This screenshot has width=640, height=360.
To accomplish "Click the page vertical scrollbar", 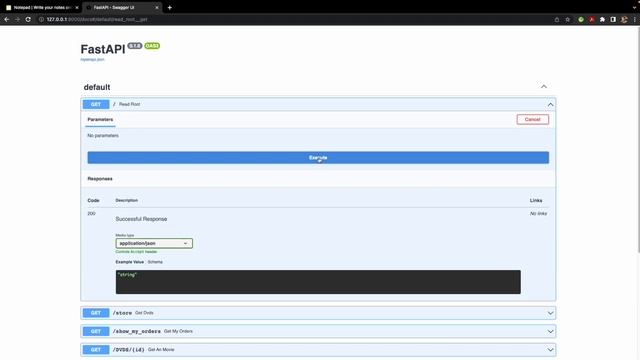I will pyautogui.click(x=638, y=139).
